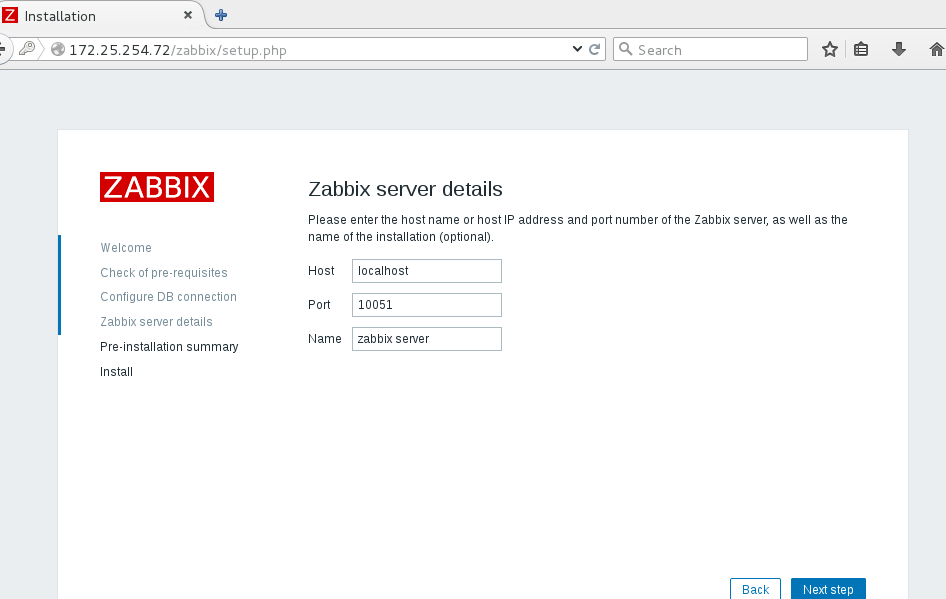Image resolution: width=946 pixels, height=599 pixels.
Task: Edit the Port field 10051
Action: 427,305
